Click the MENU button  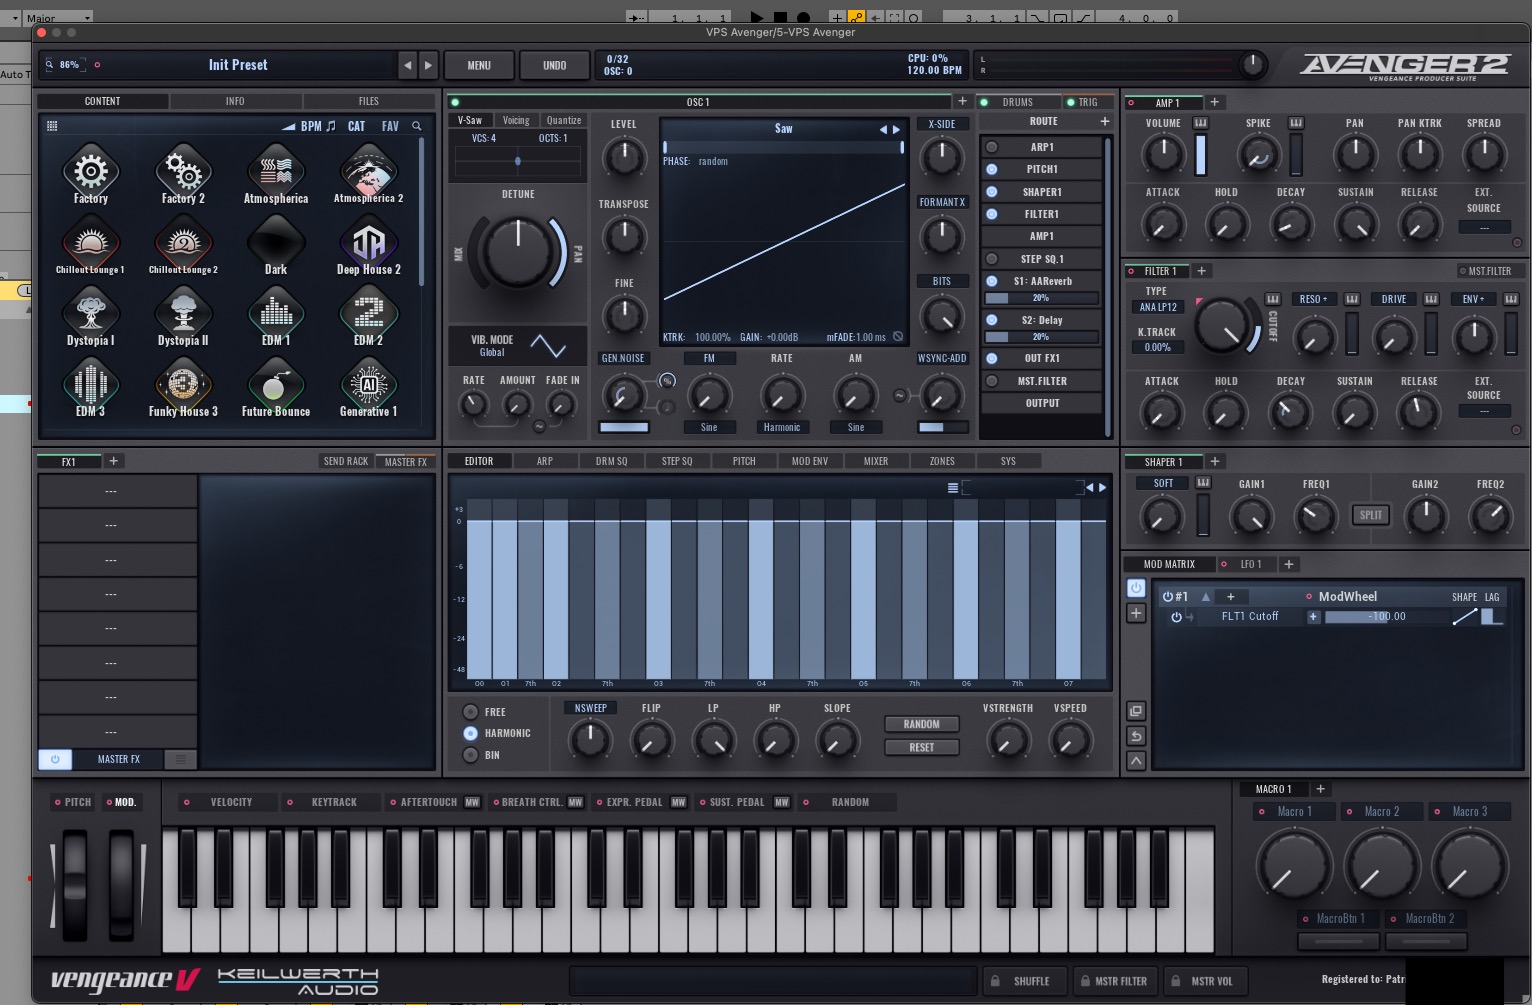(x=479, y=65)
